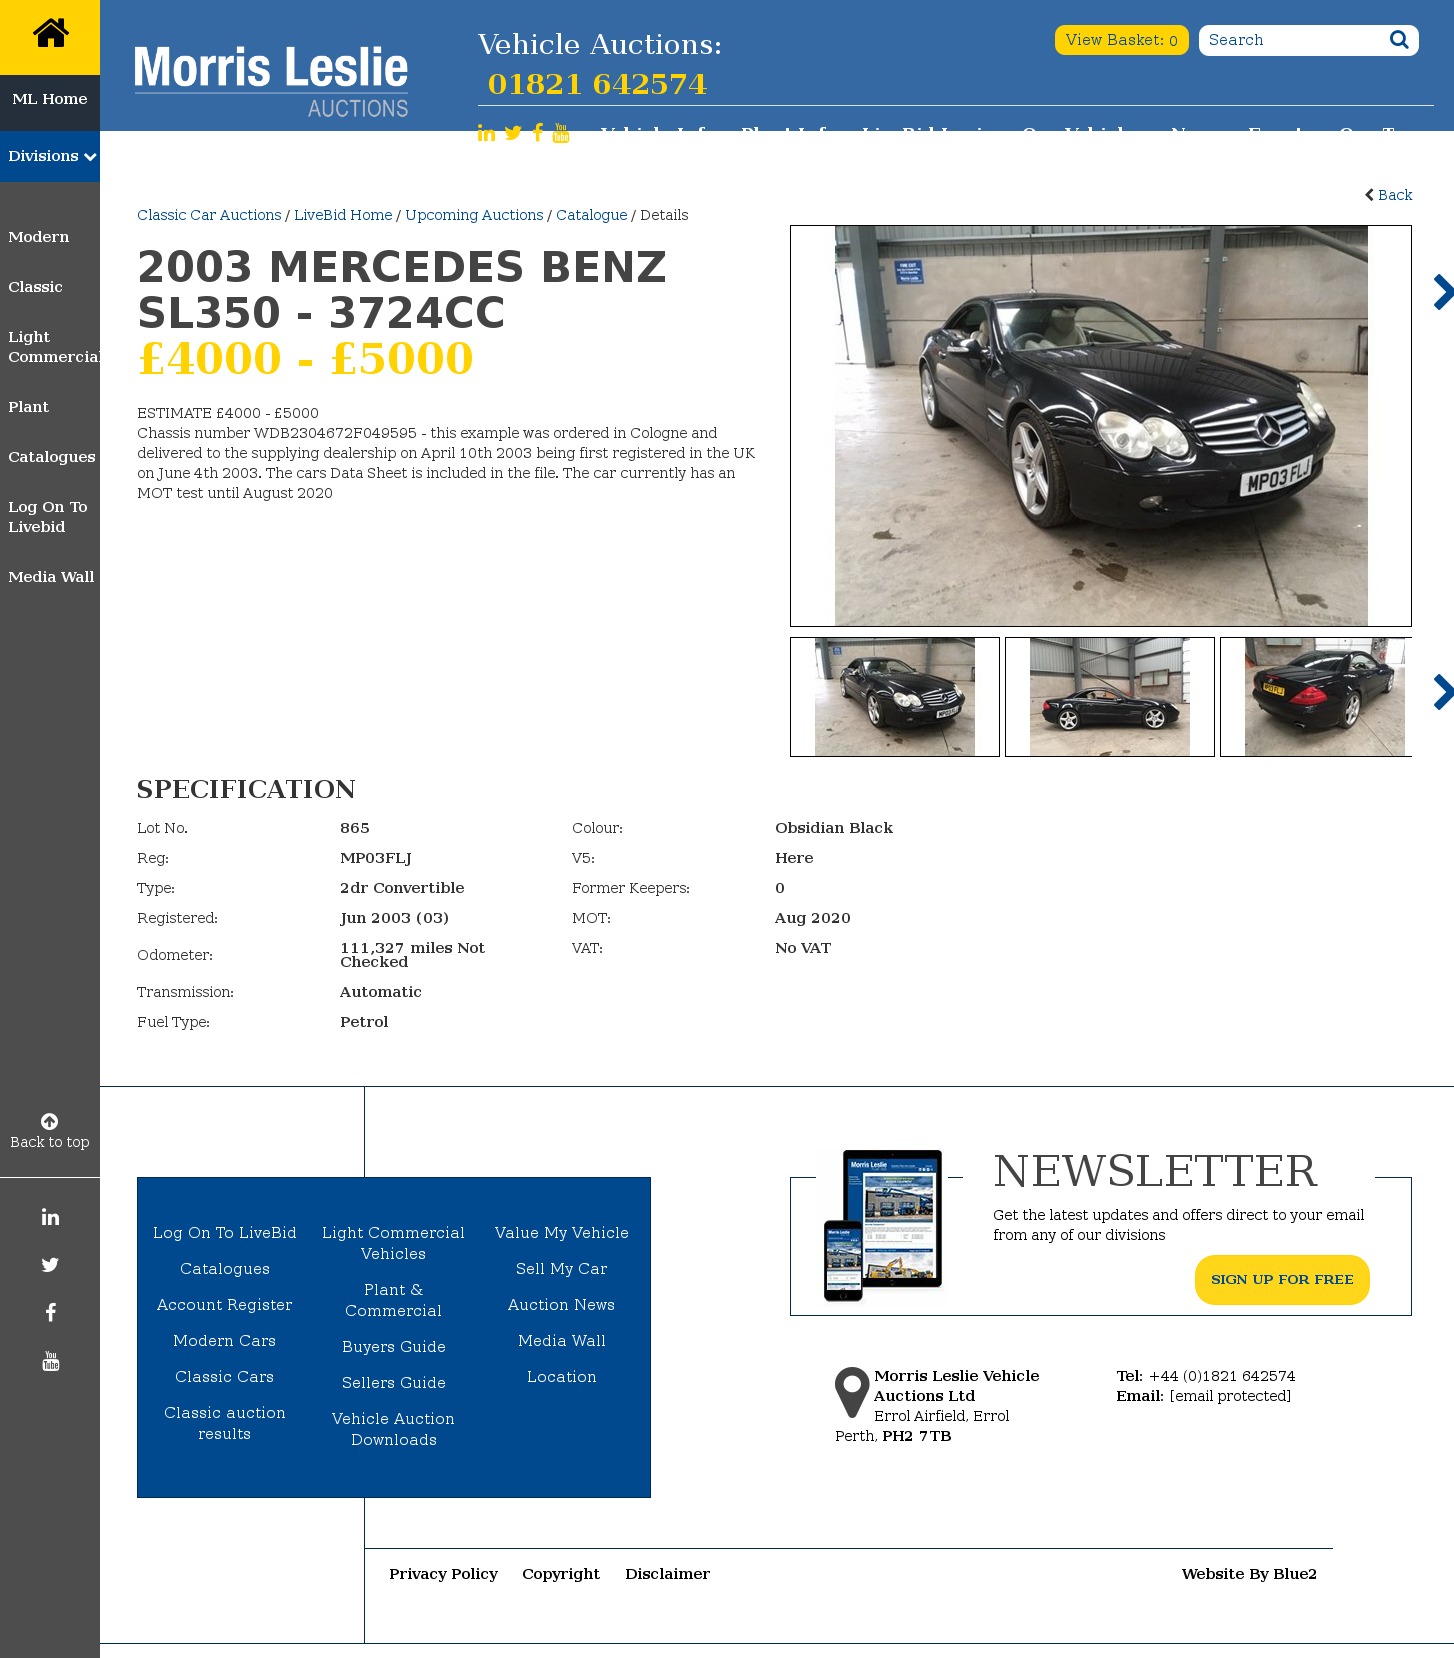Click sidebar YouTube icon
1454x1658 pixels.
point(50,1361)
